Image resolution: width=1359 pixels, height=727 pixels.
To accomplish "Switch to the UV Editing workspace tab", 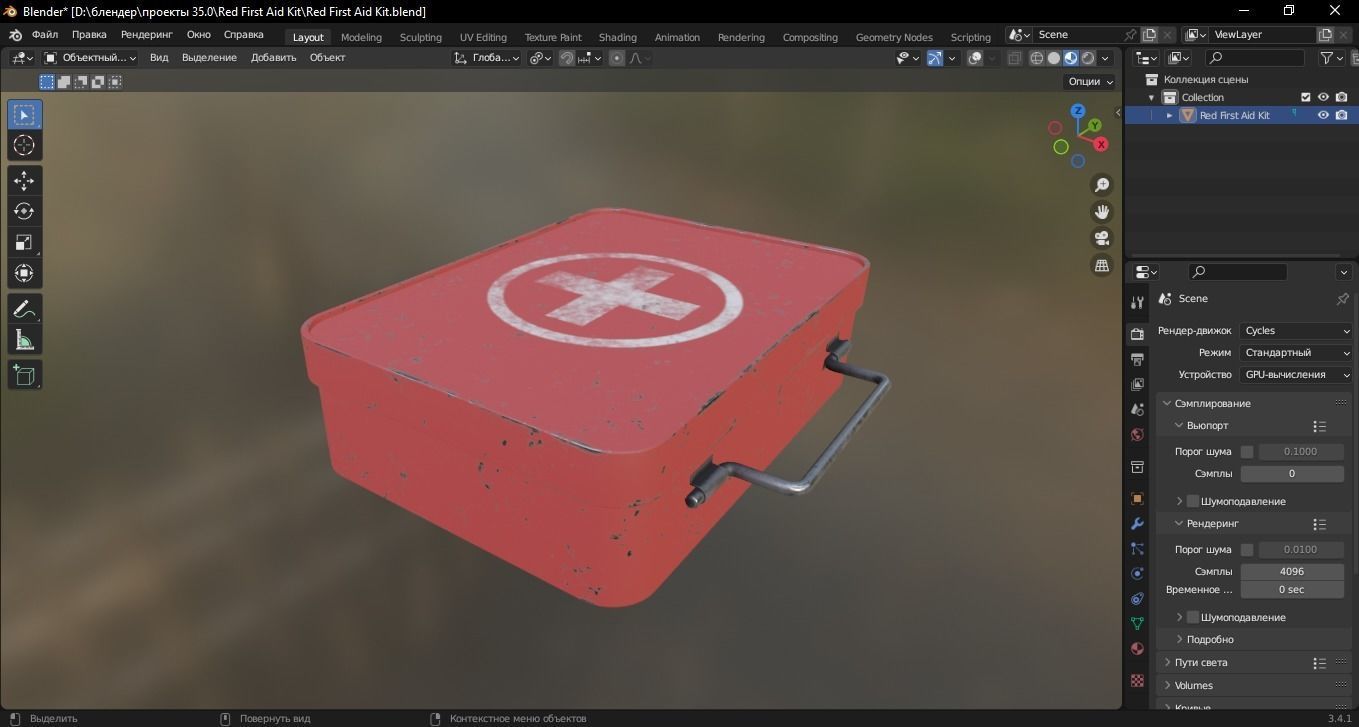I will tap(483, 37).
